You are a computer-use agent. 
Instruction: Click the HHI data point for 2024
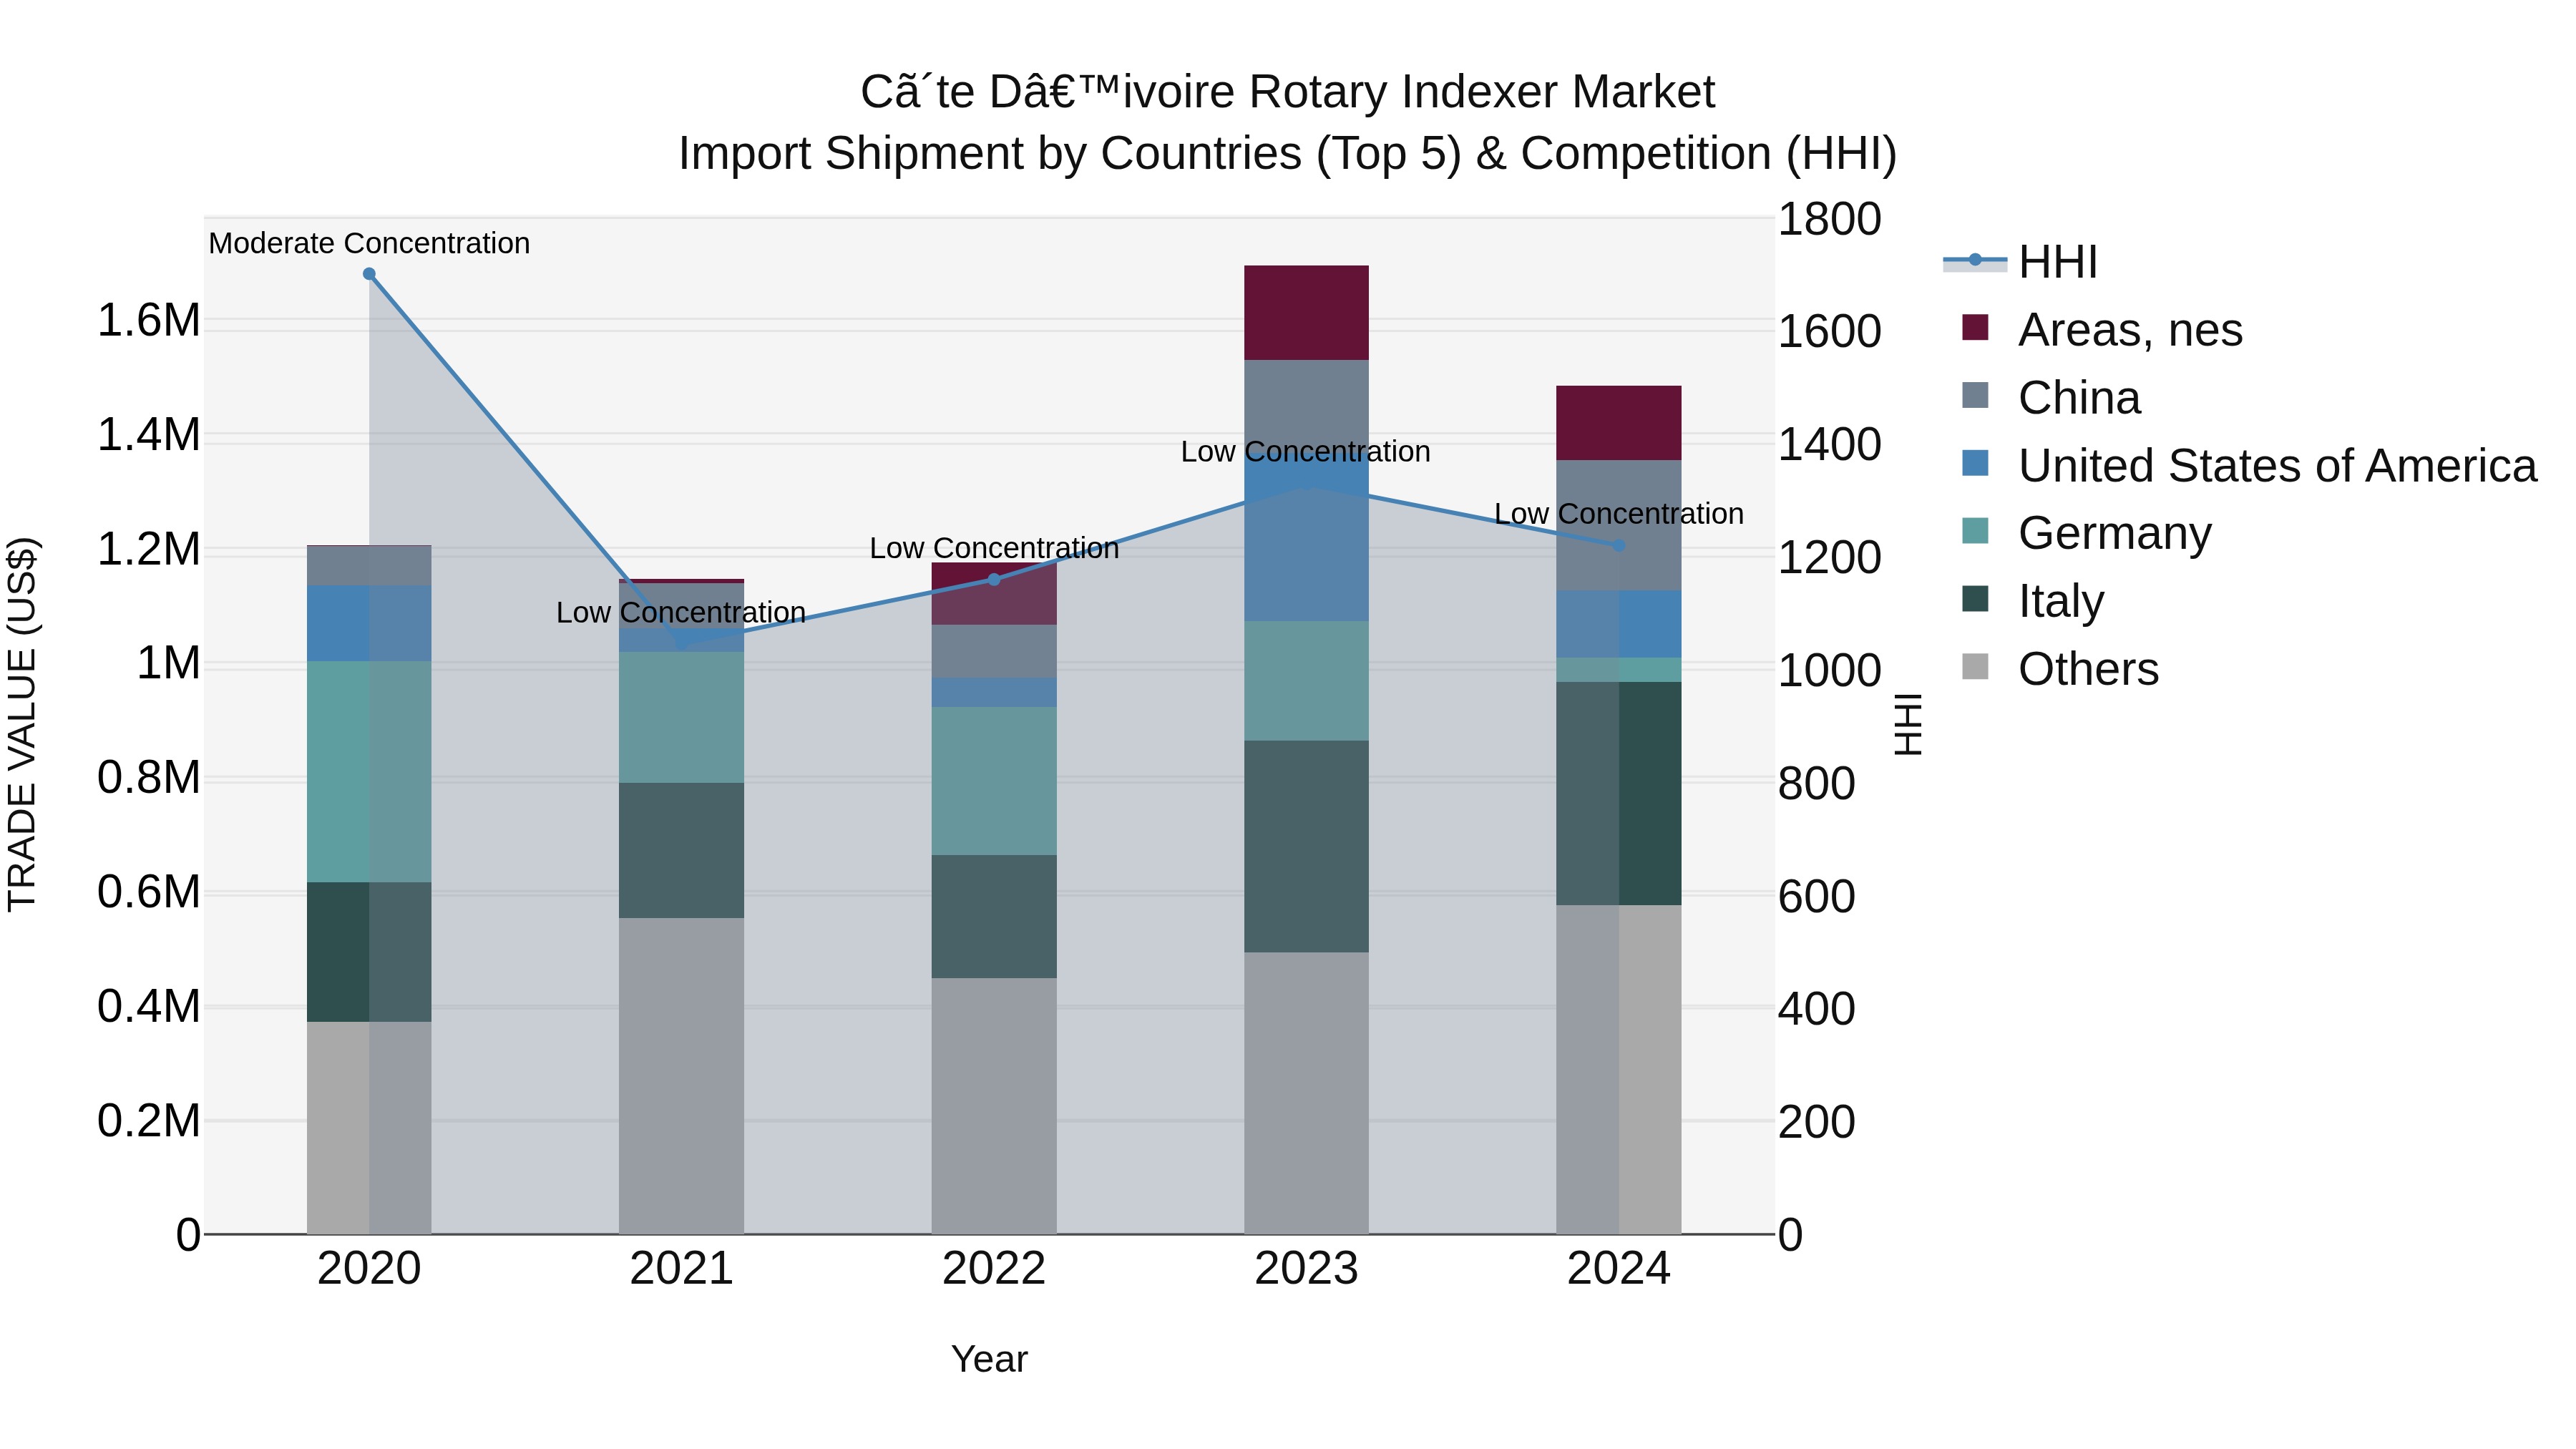[x=1619, y=546]
